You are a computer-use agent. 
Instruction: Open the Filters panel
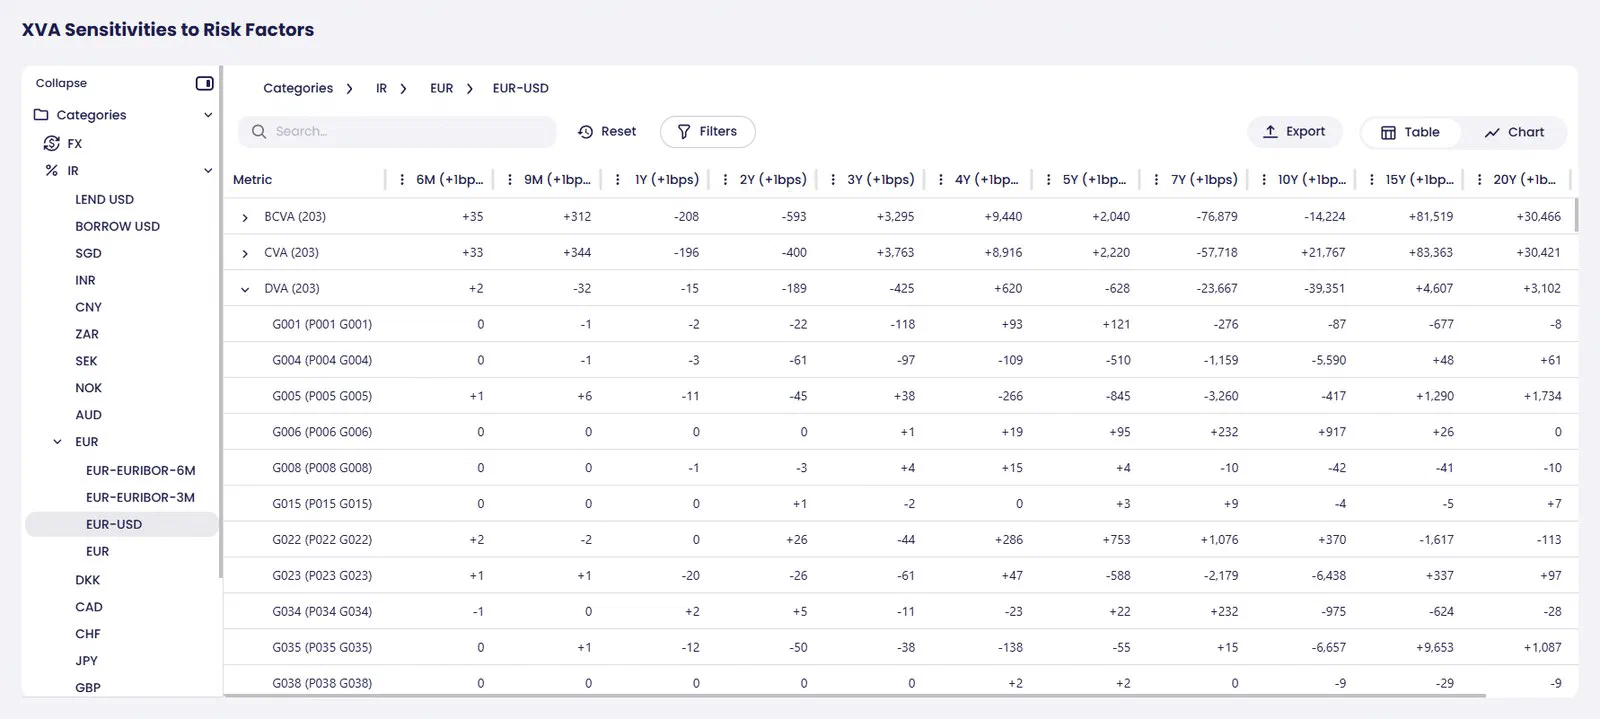[x=707, y=132]
